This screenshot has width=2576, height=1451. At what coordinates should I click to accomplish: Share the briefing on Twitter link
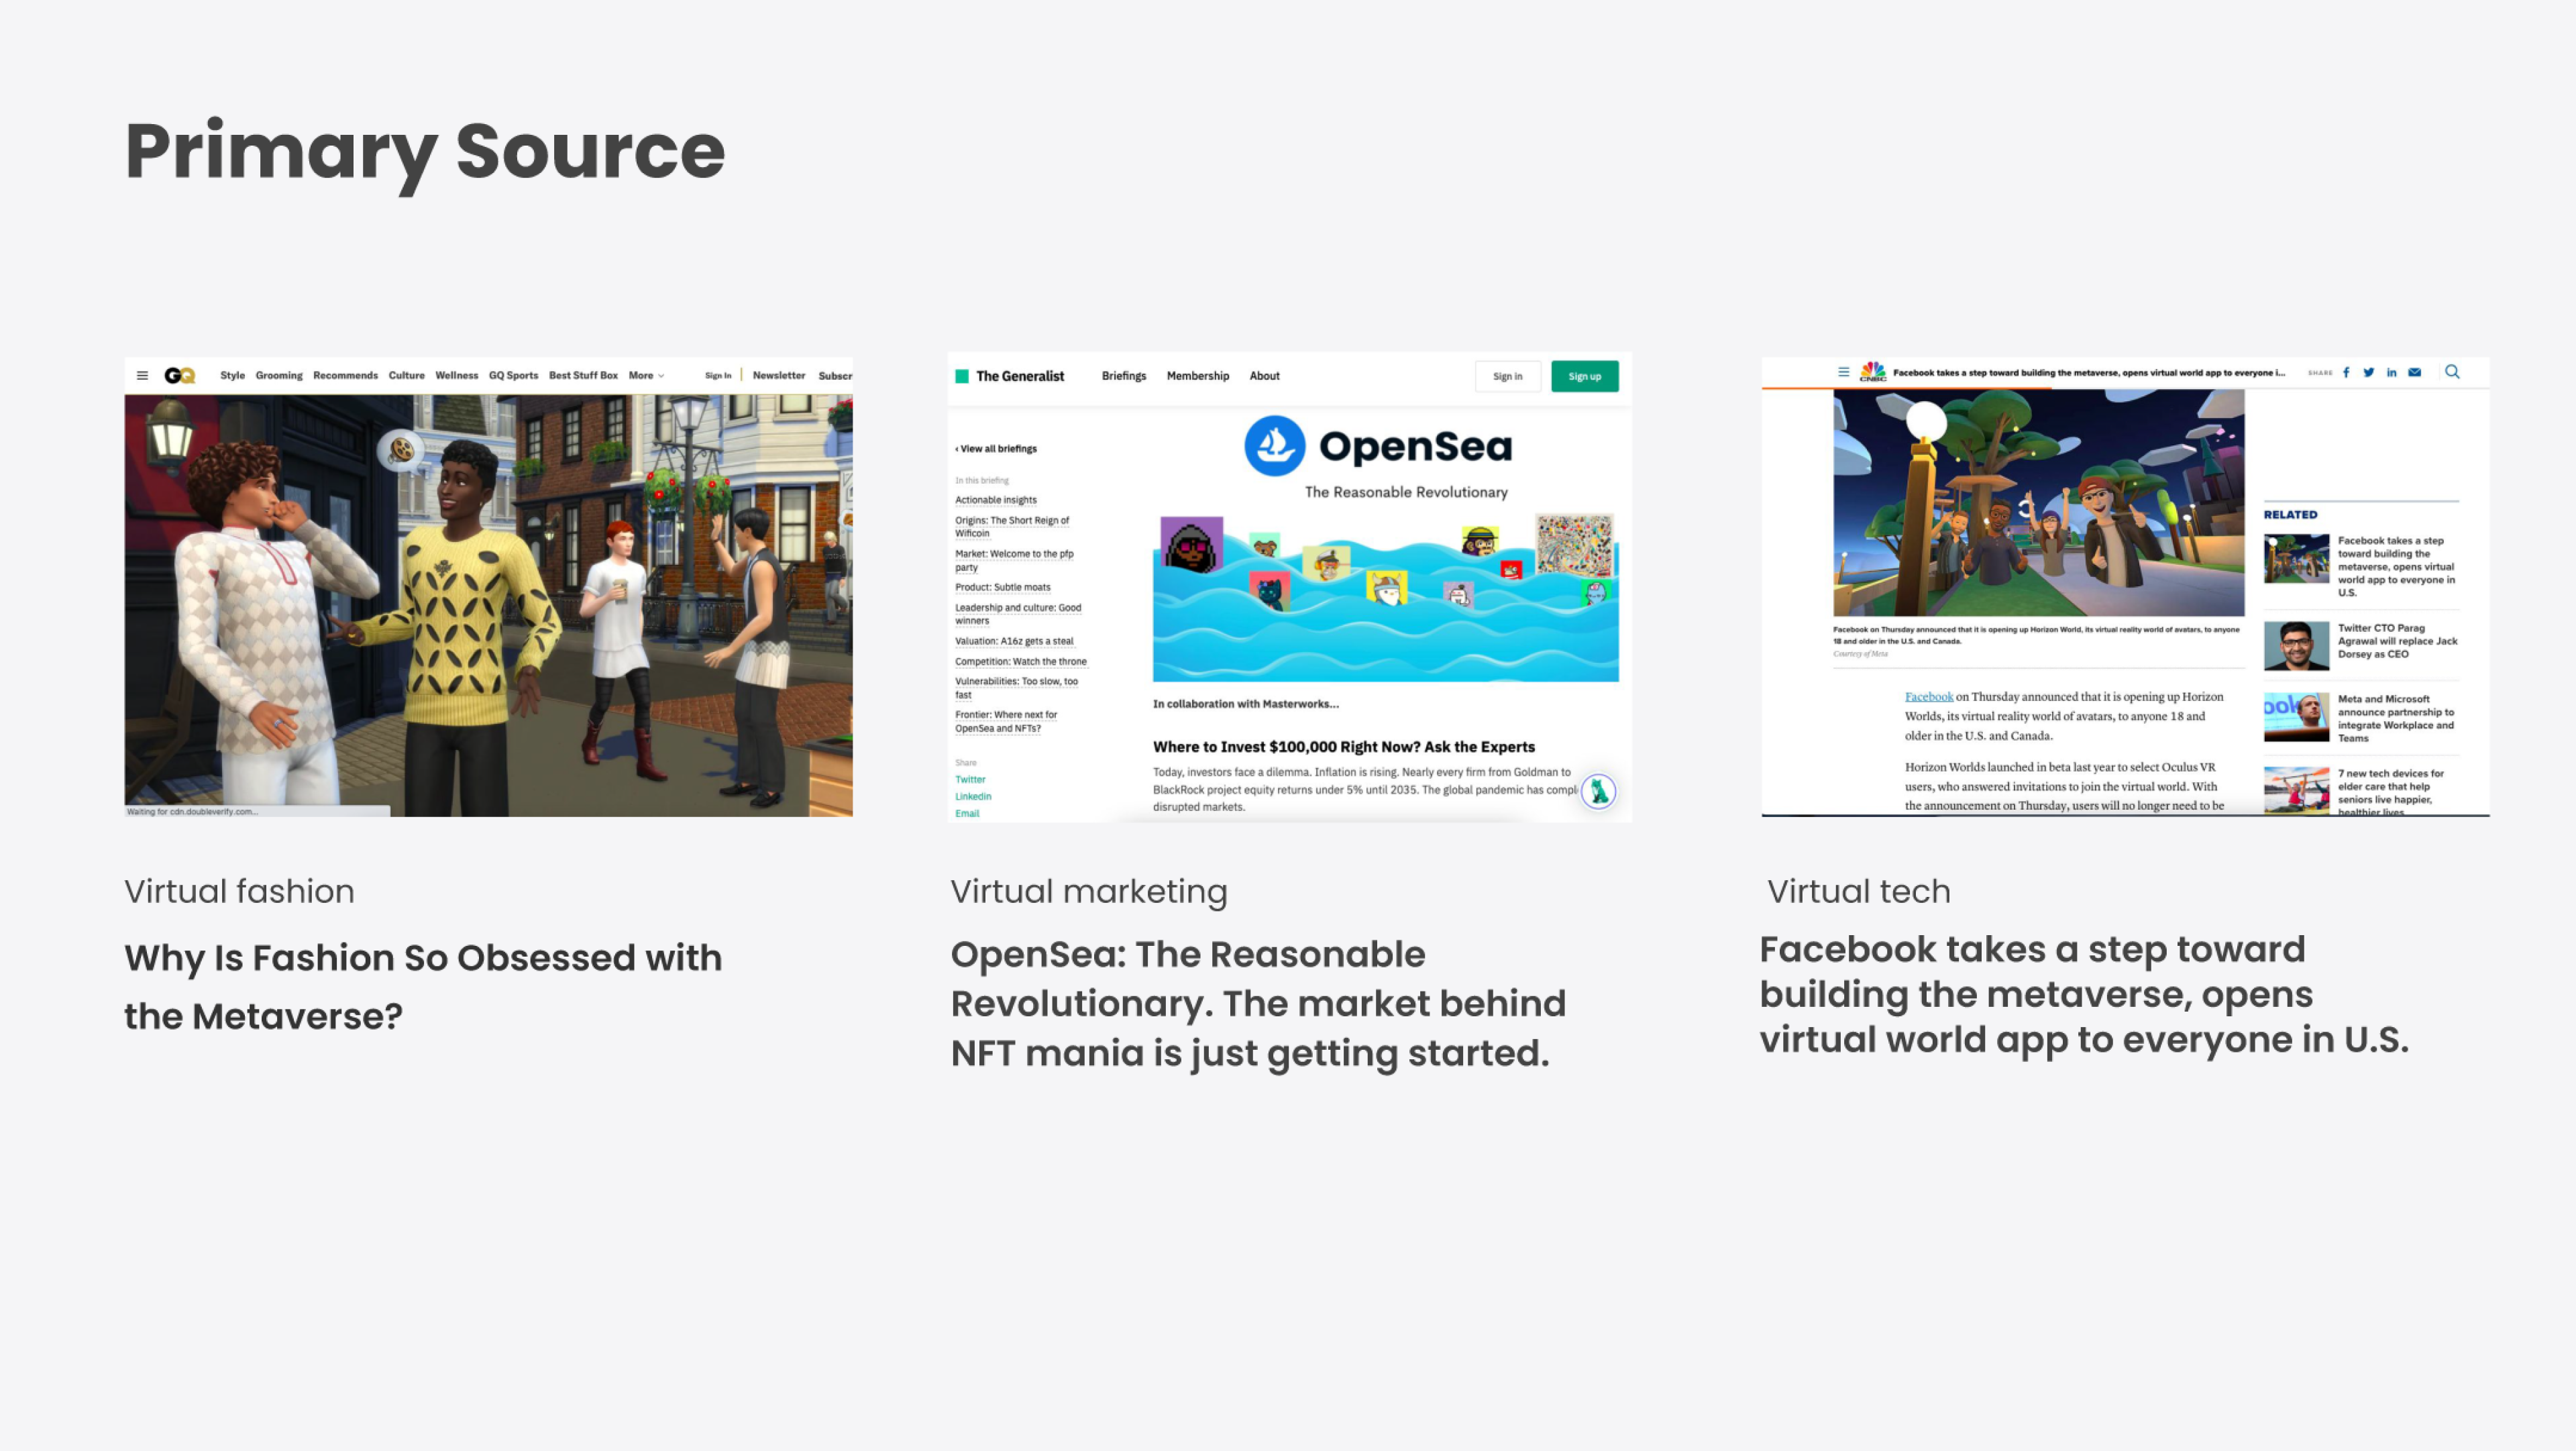[970, 780]
